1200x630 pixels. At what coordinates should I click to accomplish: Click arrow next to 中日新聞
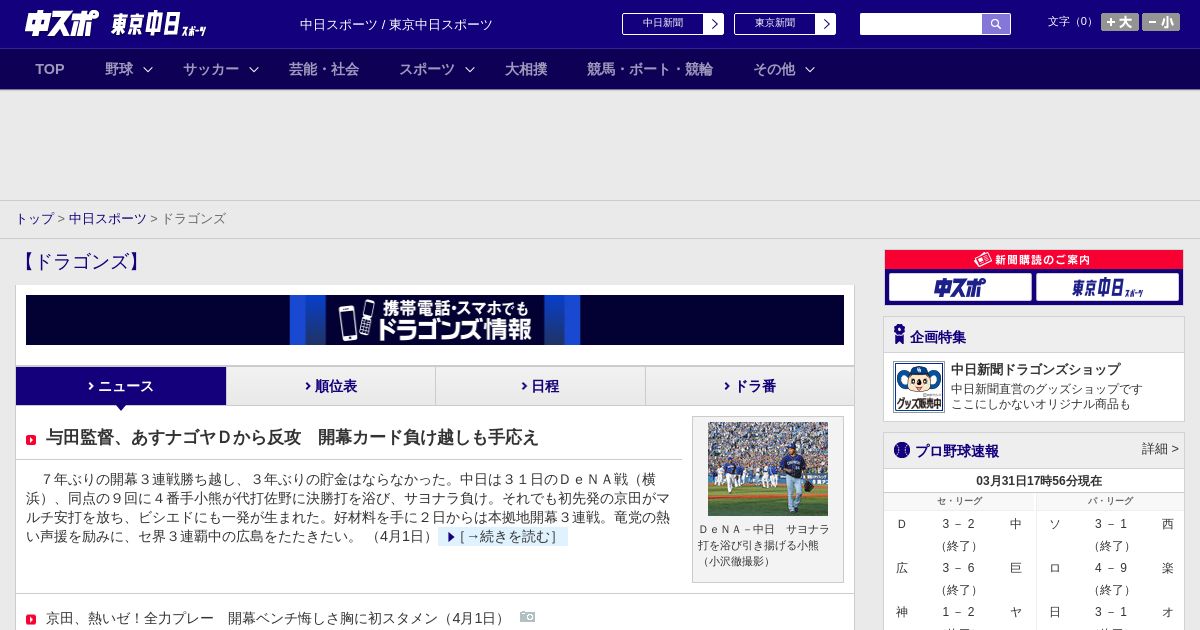click(714, 24)
